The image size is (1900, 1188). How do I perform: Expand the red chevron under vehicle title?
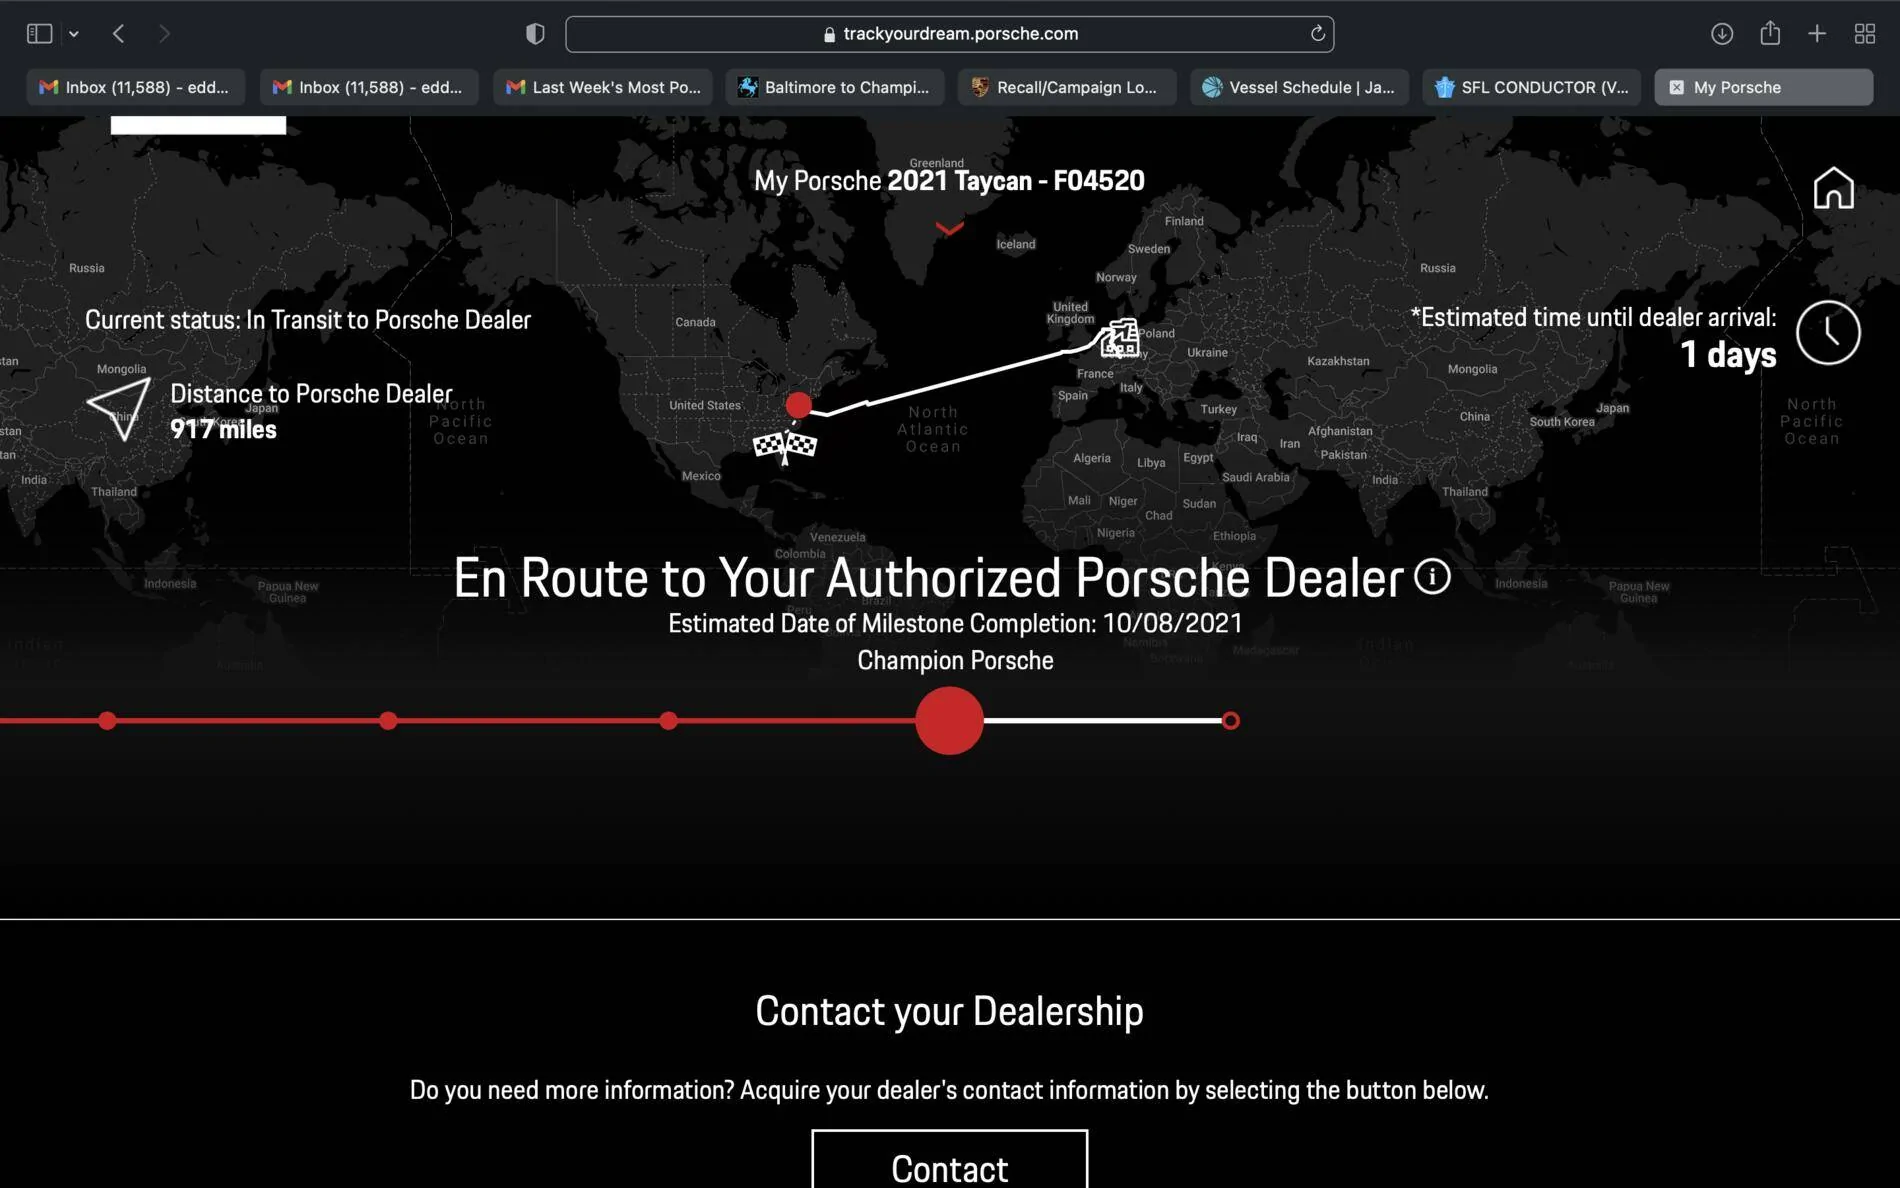(x=949, y=229)
